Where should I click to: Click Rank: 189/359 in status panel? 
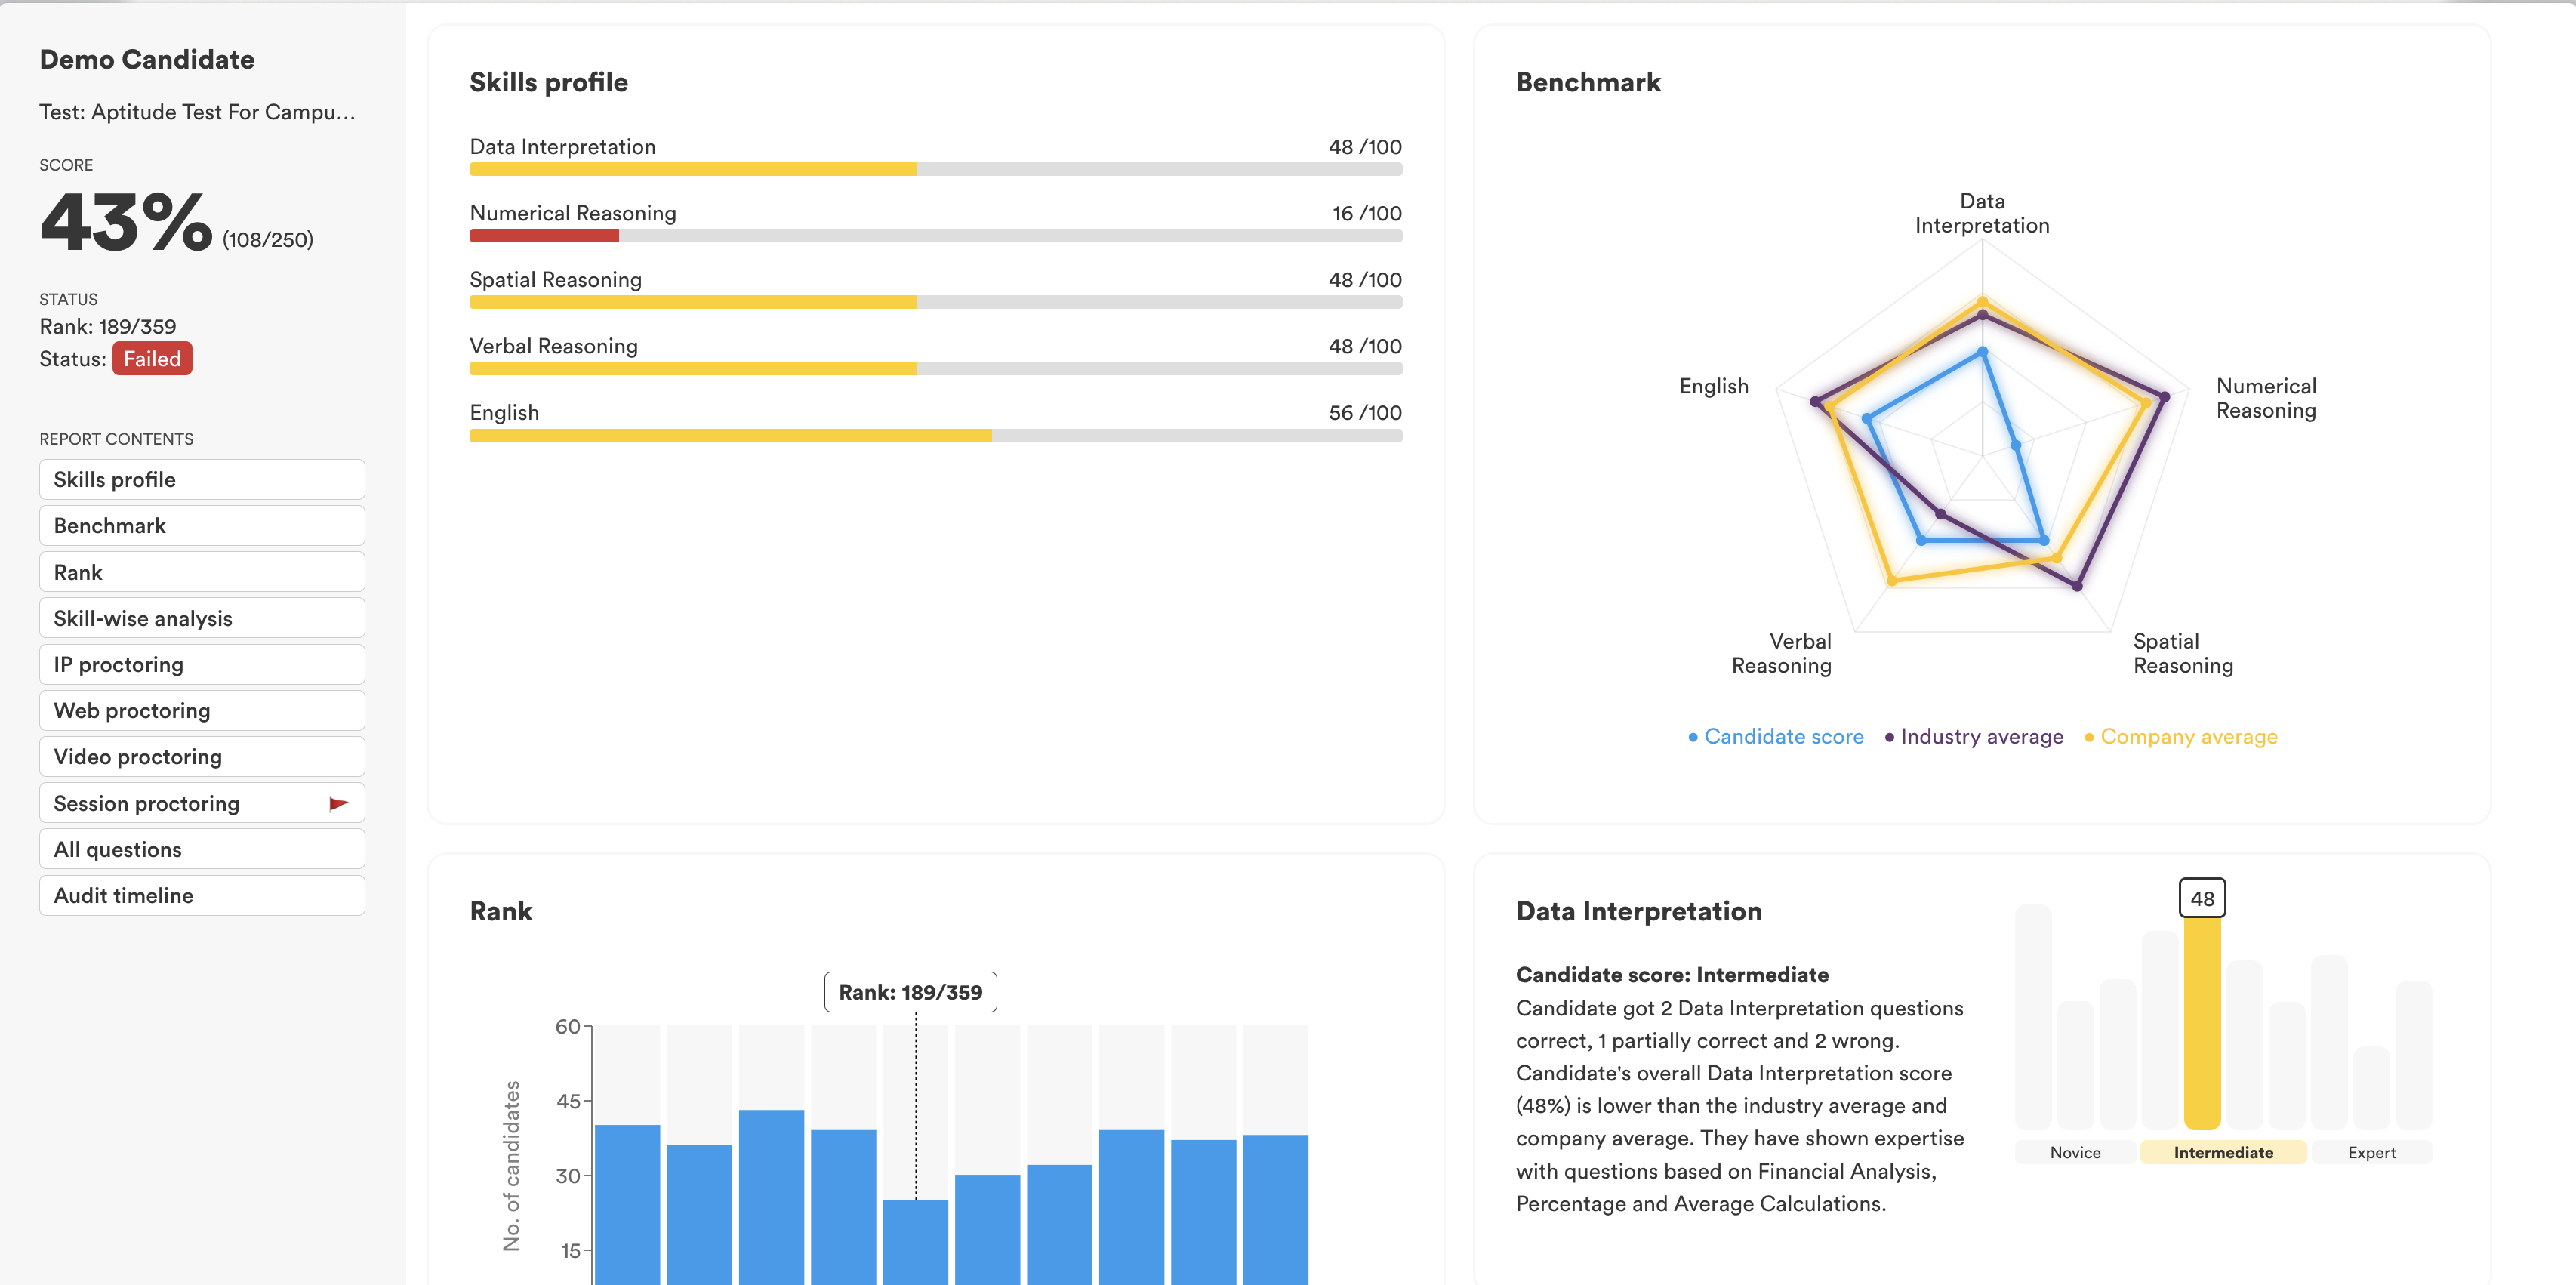pyautogui.click(x=108, y=326)
